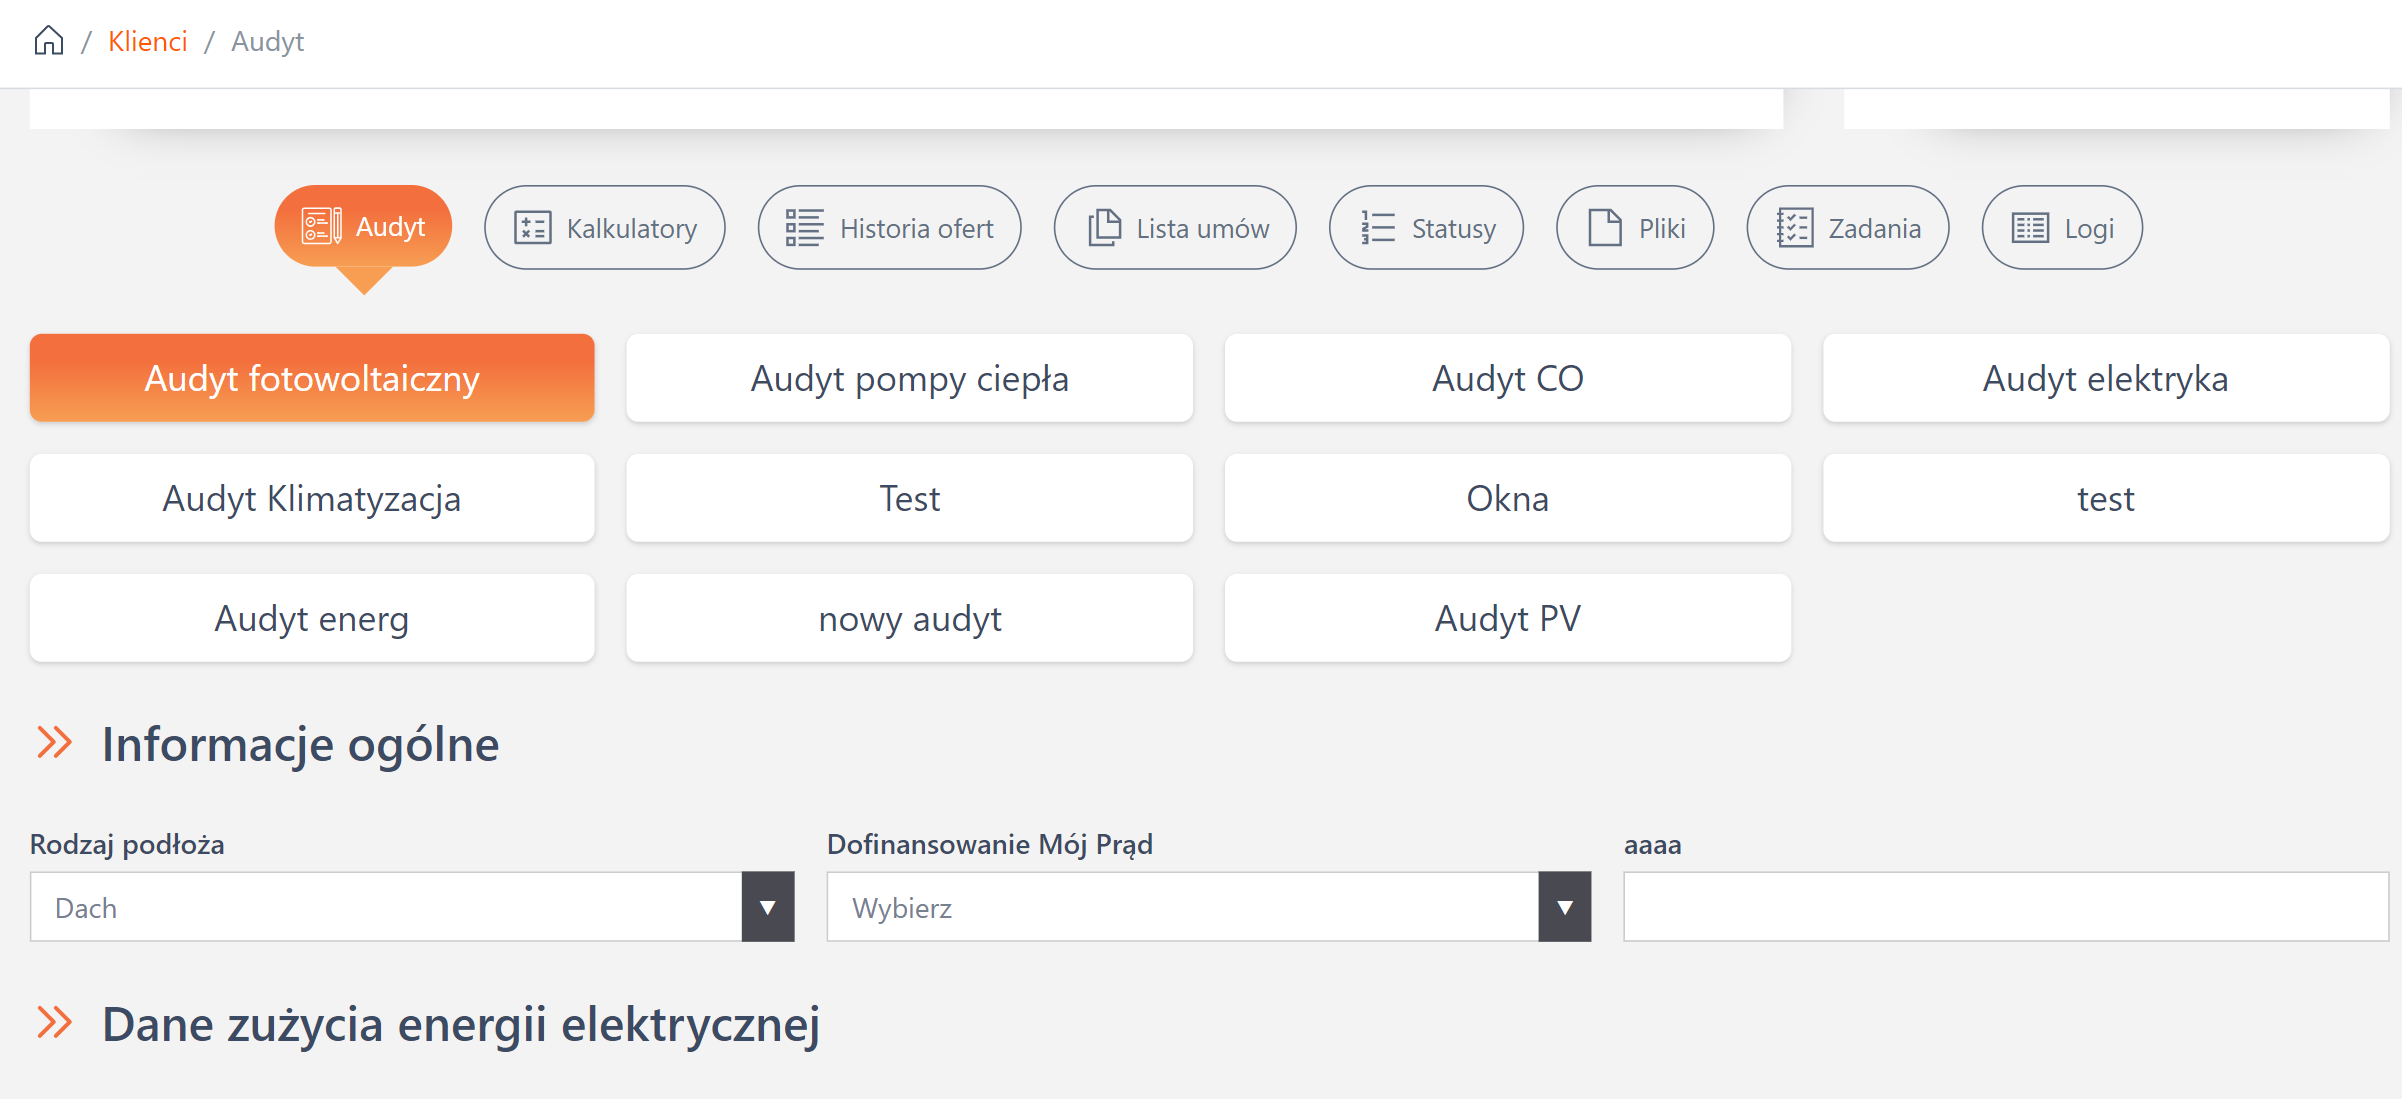
Task: Open the Audyt Klimatyzacja tab
Action: tap(312, 499)
